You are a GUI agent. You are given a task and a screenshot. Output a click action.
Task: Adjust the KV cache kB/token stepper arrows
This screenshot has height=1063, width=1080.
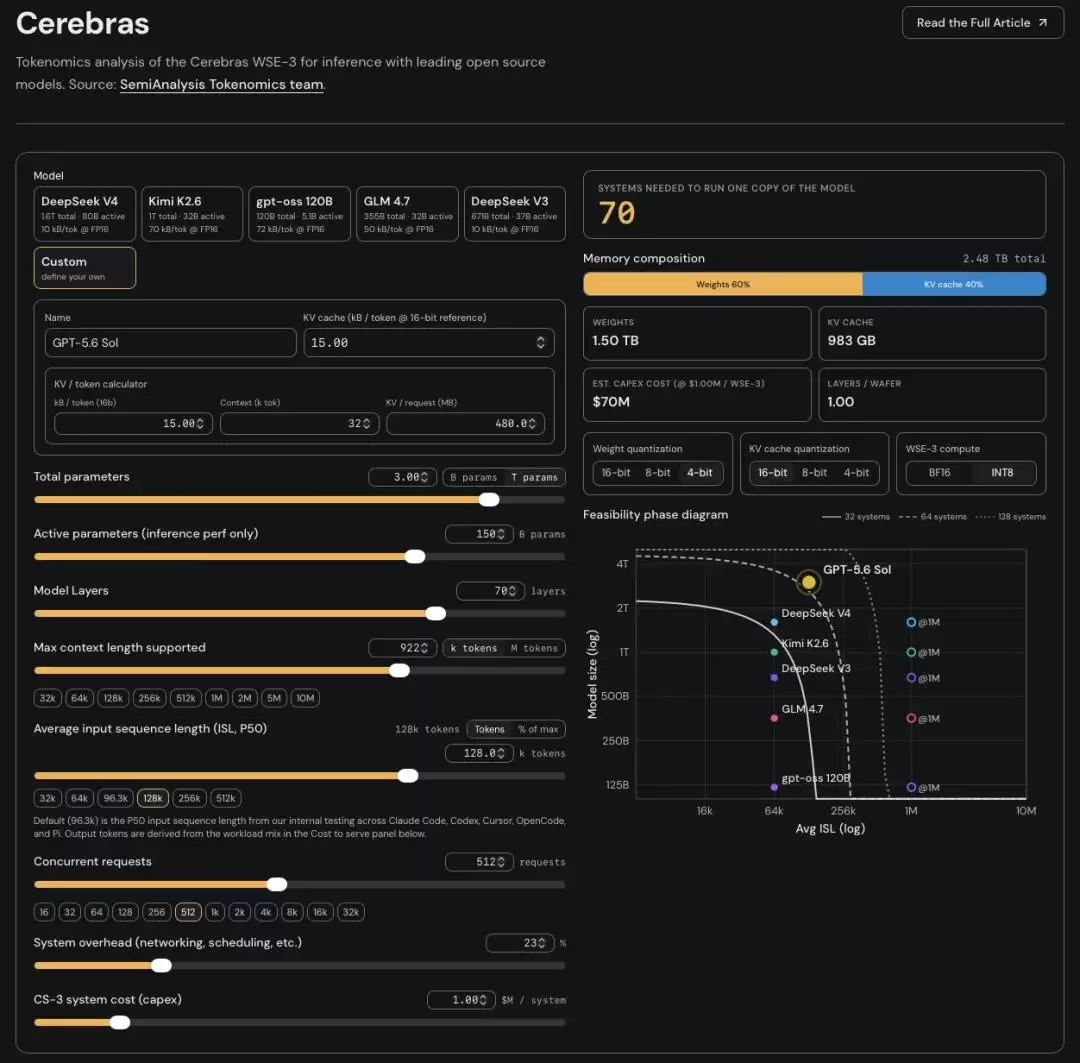click(541, 342)
